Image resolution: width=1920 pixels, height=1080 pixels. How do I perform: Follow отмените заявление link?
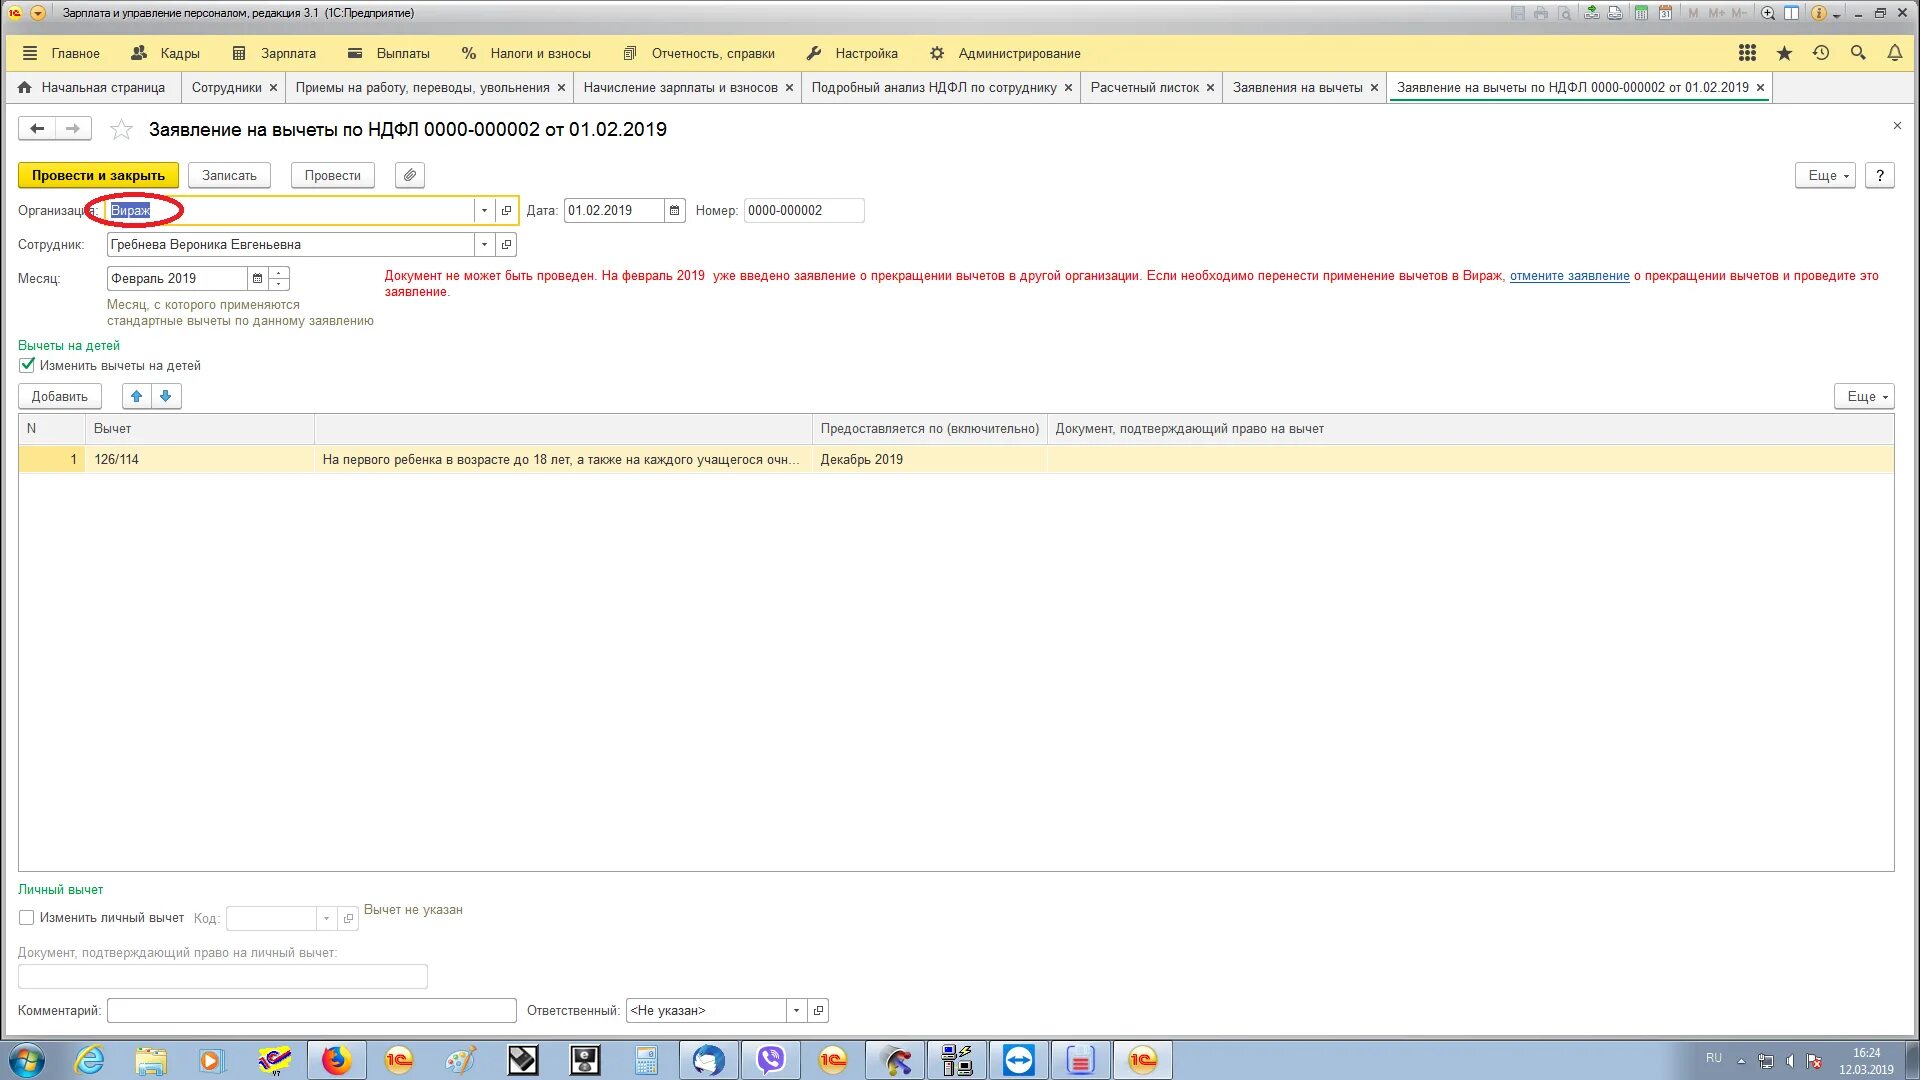tap(1569, 276)
